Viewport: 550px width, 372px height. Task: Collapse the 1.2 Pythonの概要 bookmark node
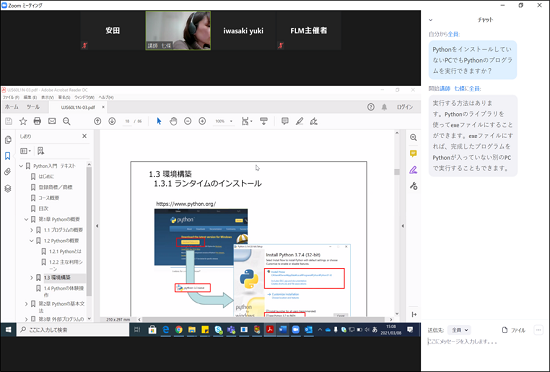pyautogui.click(x=32, y=241)
